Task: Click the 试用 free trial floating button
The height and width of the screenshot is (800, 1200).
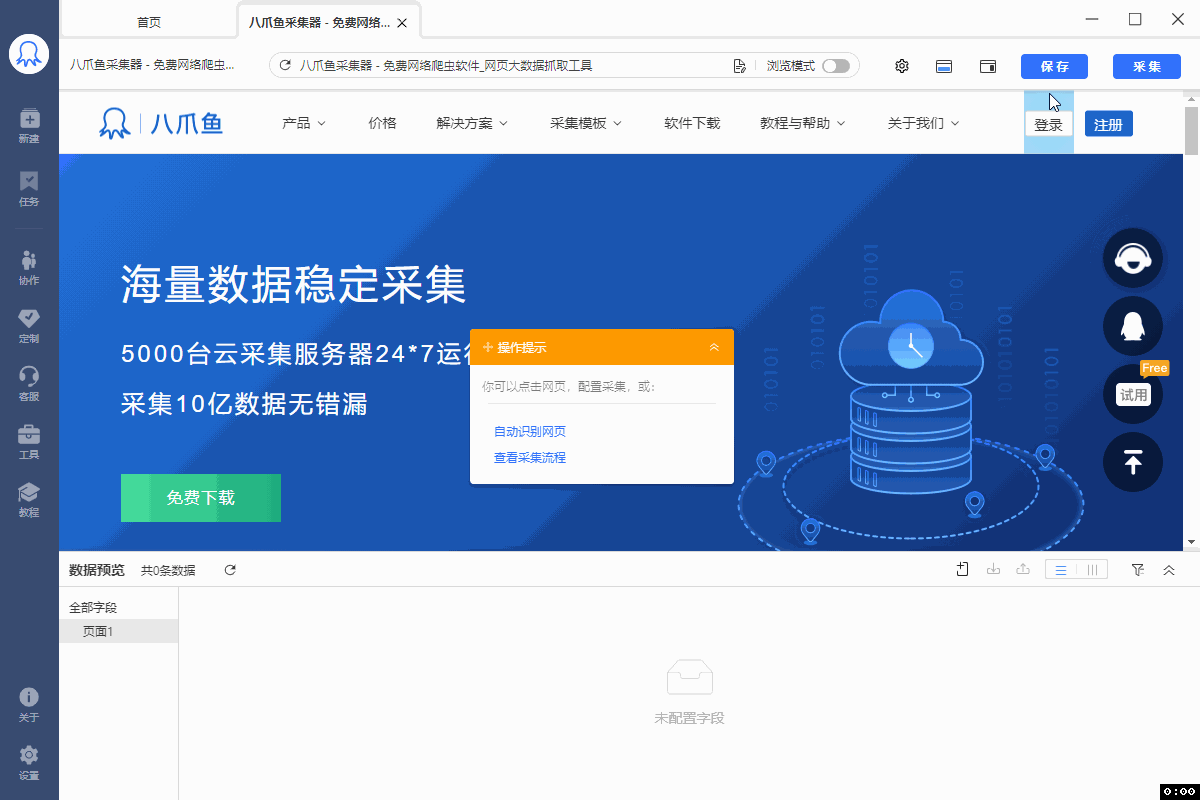Action: [x=1133, y=394]
